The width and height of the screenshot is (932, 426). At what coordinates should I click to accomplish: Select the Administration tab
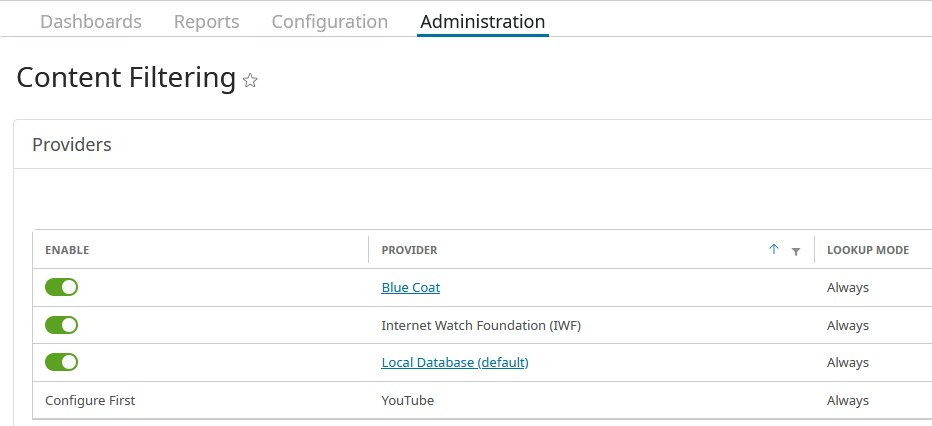pos(483,21)
